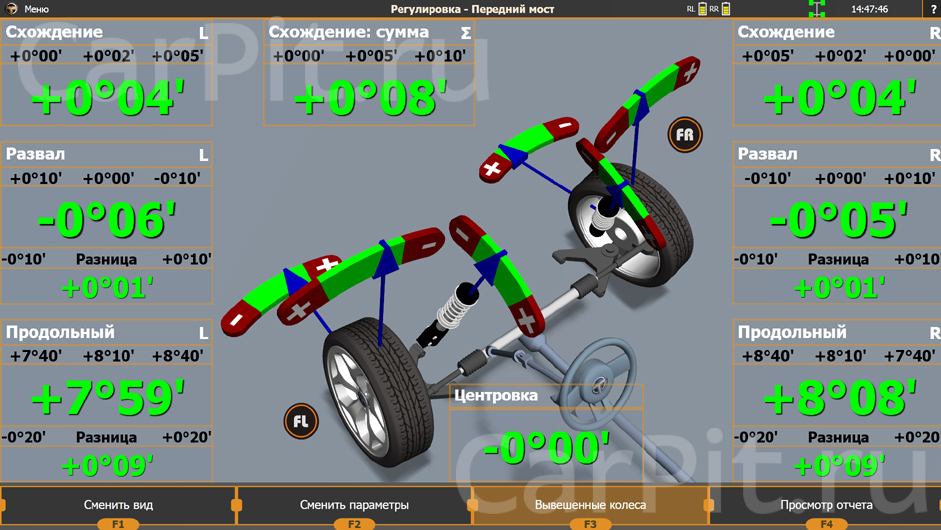Select the Схождение: сумма total toe panel
941x530 pixels.
[x=369, y=75]
